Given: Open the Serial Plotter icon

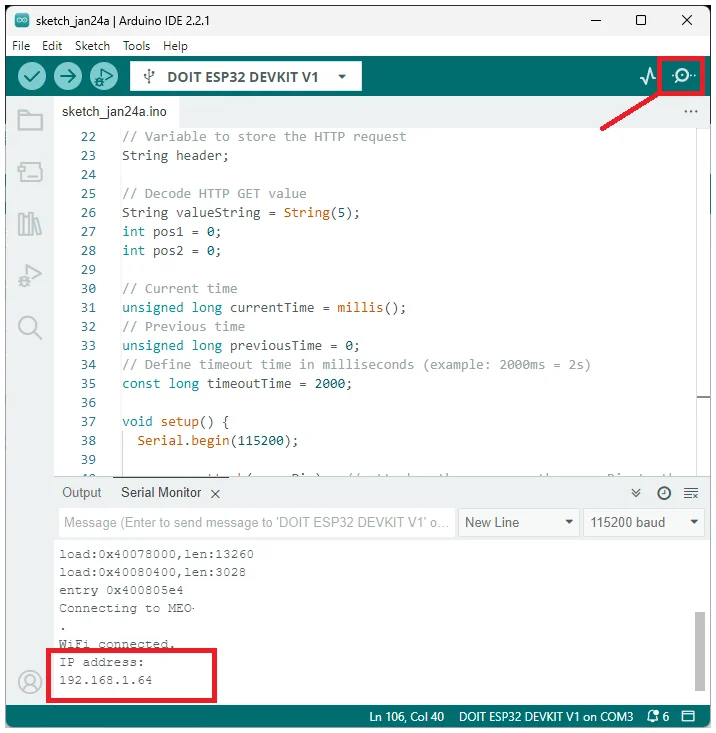Looking at the screenshot, I should 648,76.
